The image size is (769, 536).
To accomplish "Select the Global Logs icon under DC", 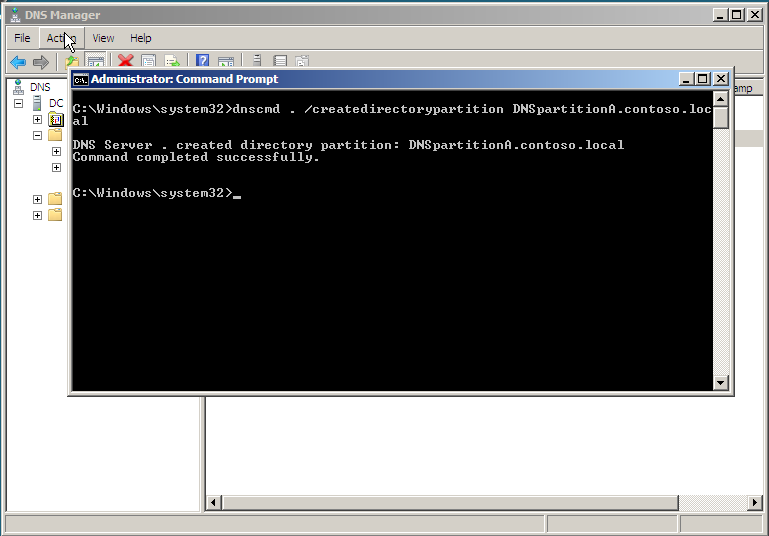I will [x=56, y=119].
